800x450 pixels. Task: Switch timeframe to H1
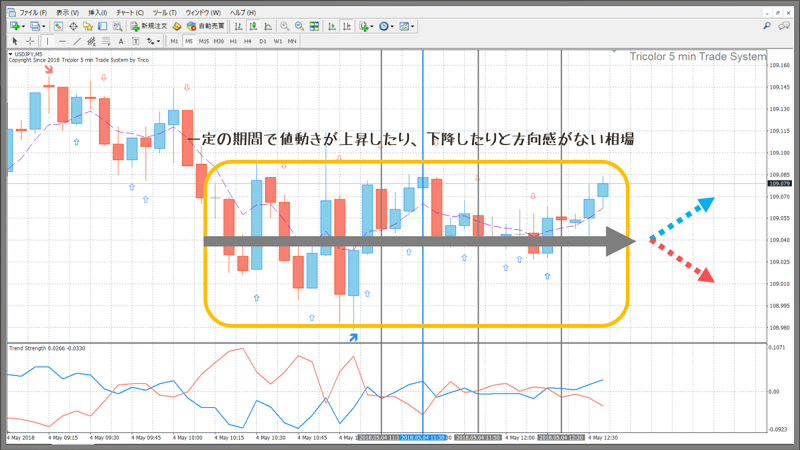[233, 41]
